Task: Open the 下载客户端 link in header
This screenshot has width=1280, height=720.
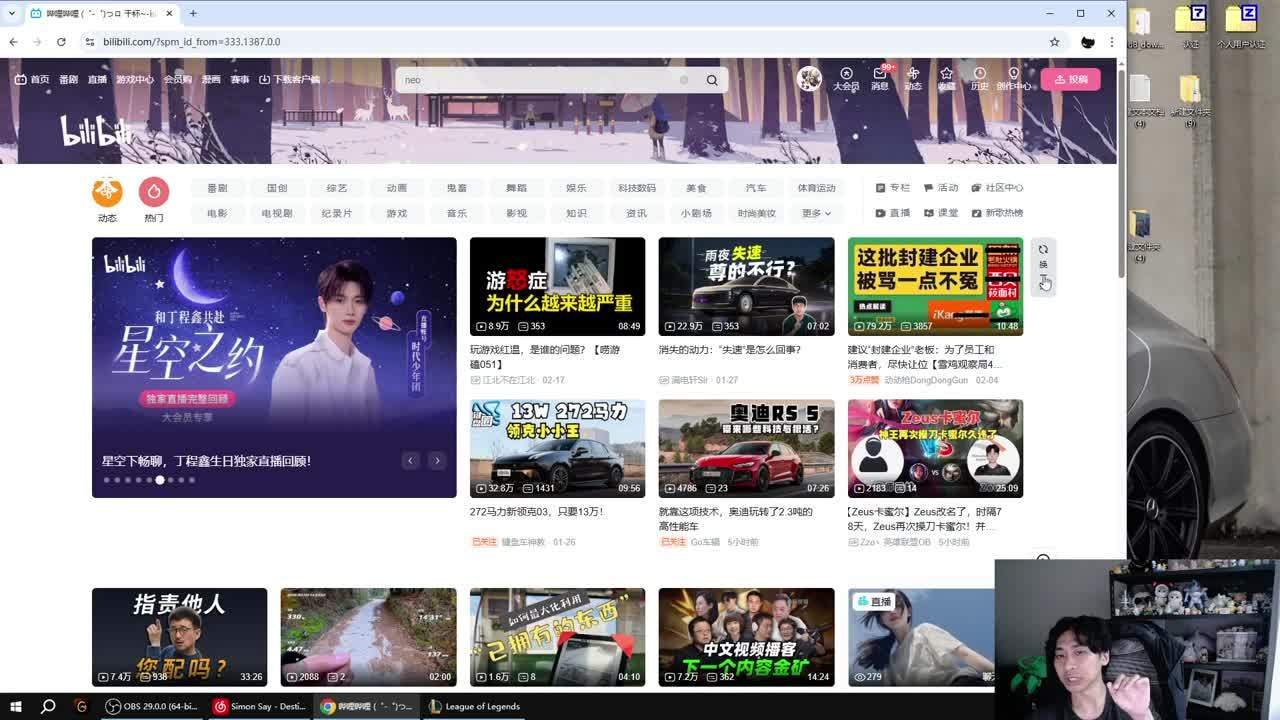Action: click(x=290, y=79)
